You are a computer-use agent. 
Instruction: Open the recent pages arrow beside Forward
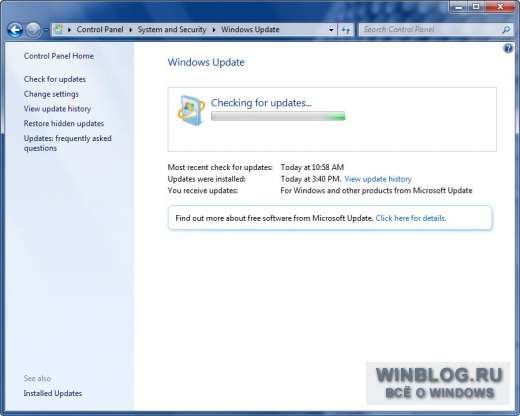pyautogui.click(x=46, y=30)
